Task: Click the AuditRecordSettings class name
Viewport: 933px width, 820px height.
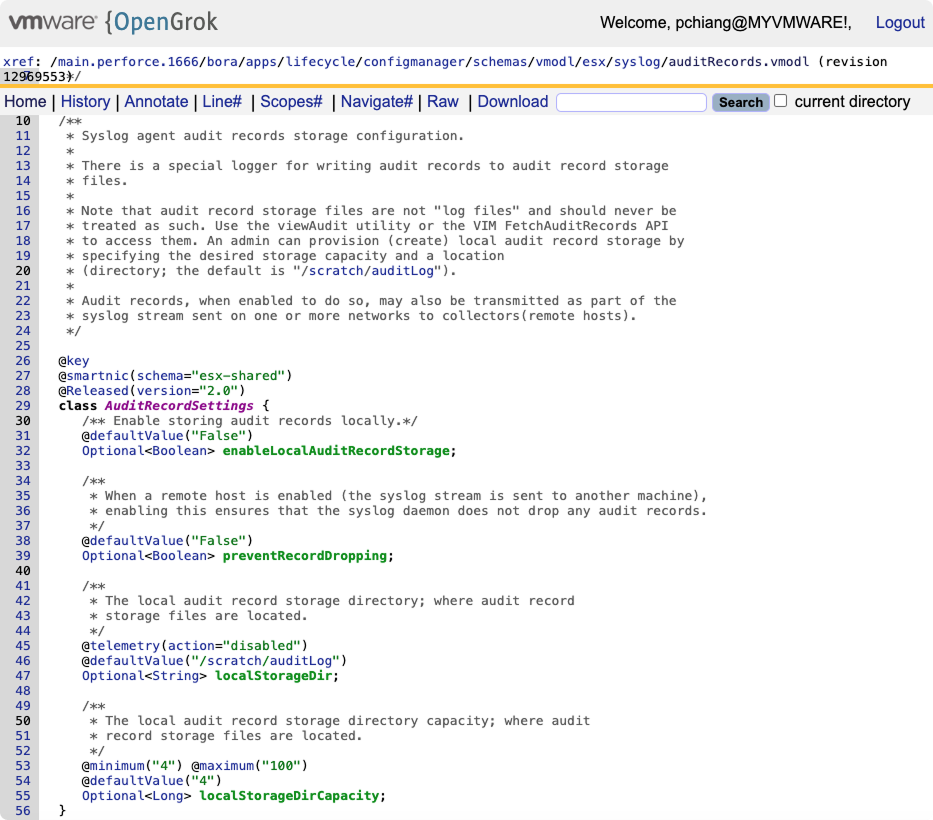Action: [178, 405]
